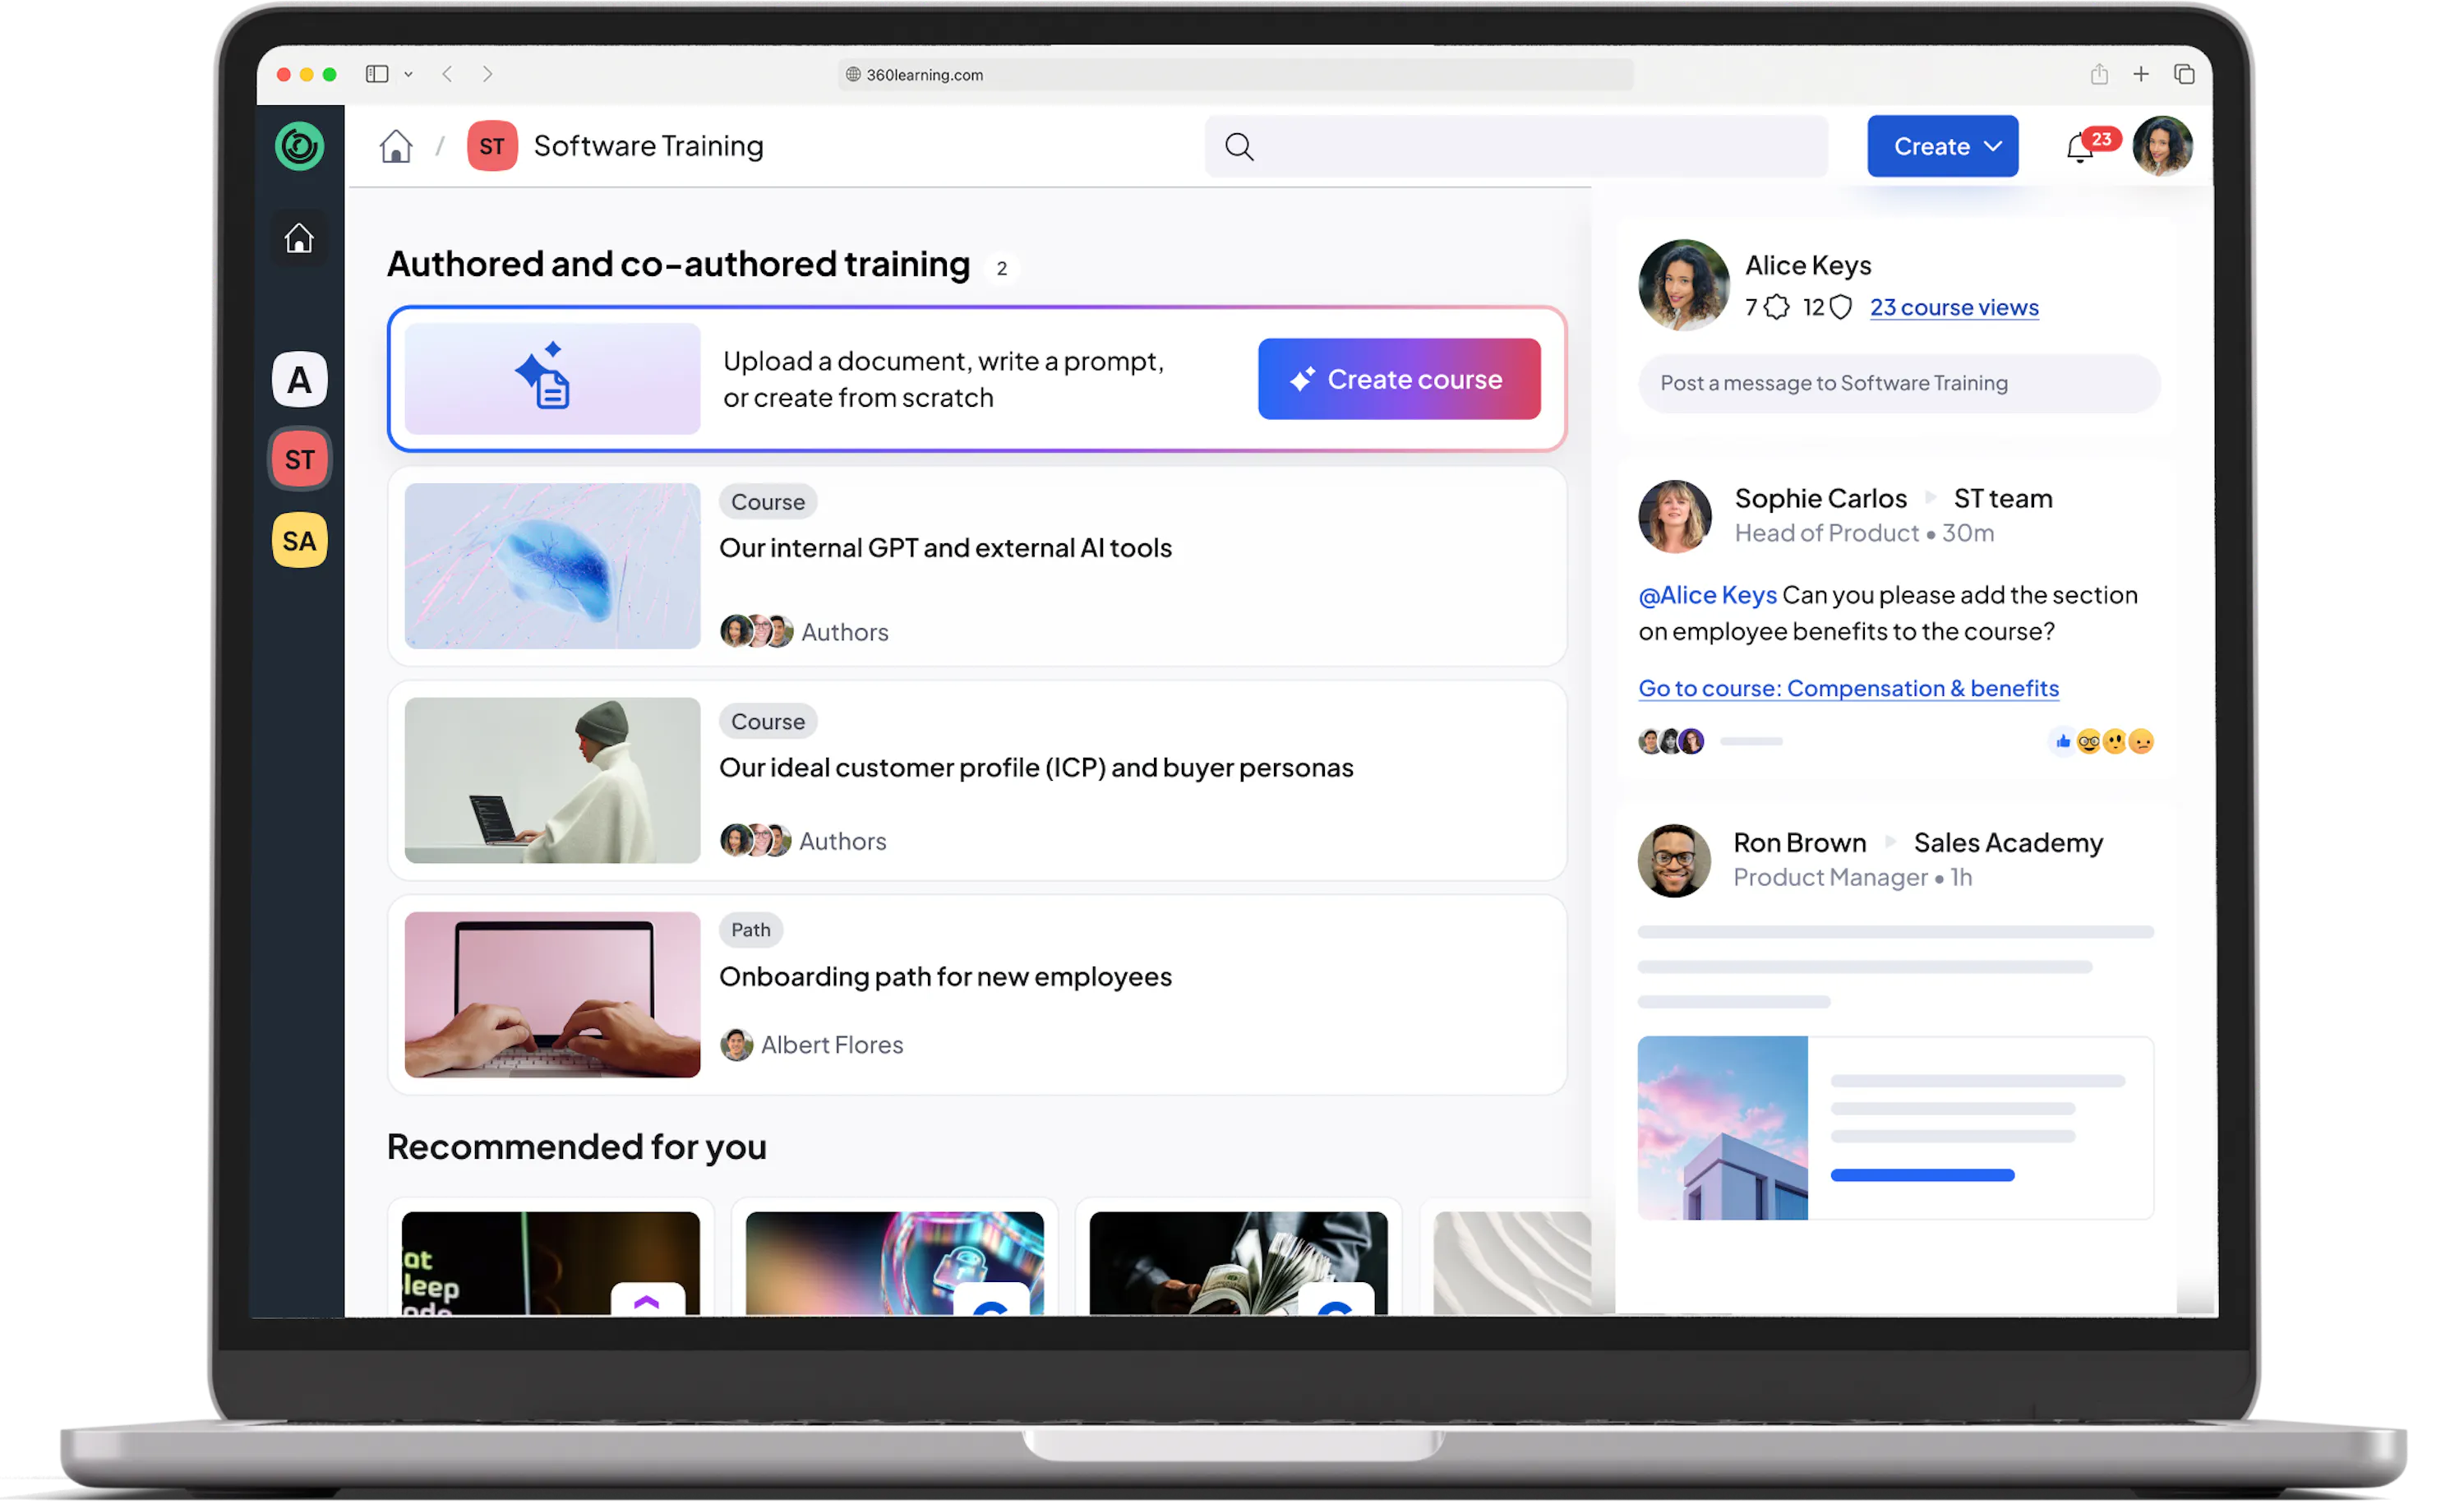Open the browser sidebar dropdown chevron
The height and width of the screenshot is (1504, 2464).
tap(408, 75)
